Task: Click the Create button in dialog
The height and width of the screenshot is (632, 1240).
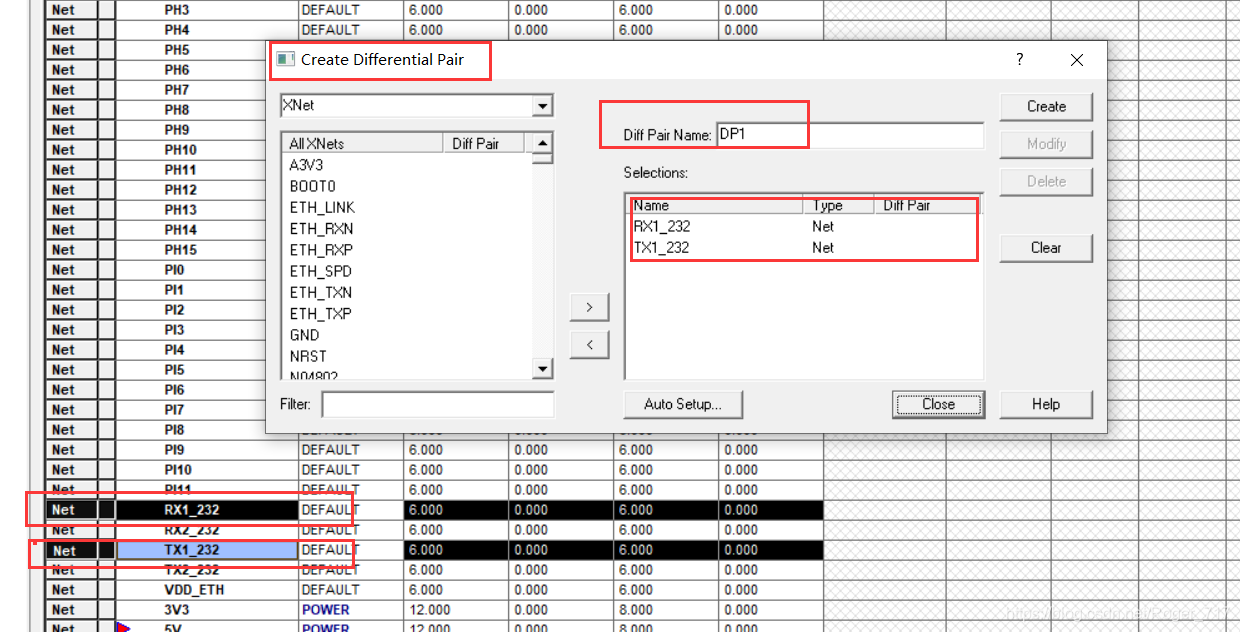Action: tap(1045, 106)
